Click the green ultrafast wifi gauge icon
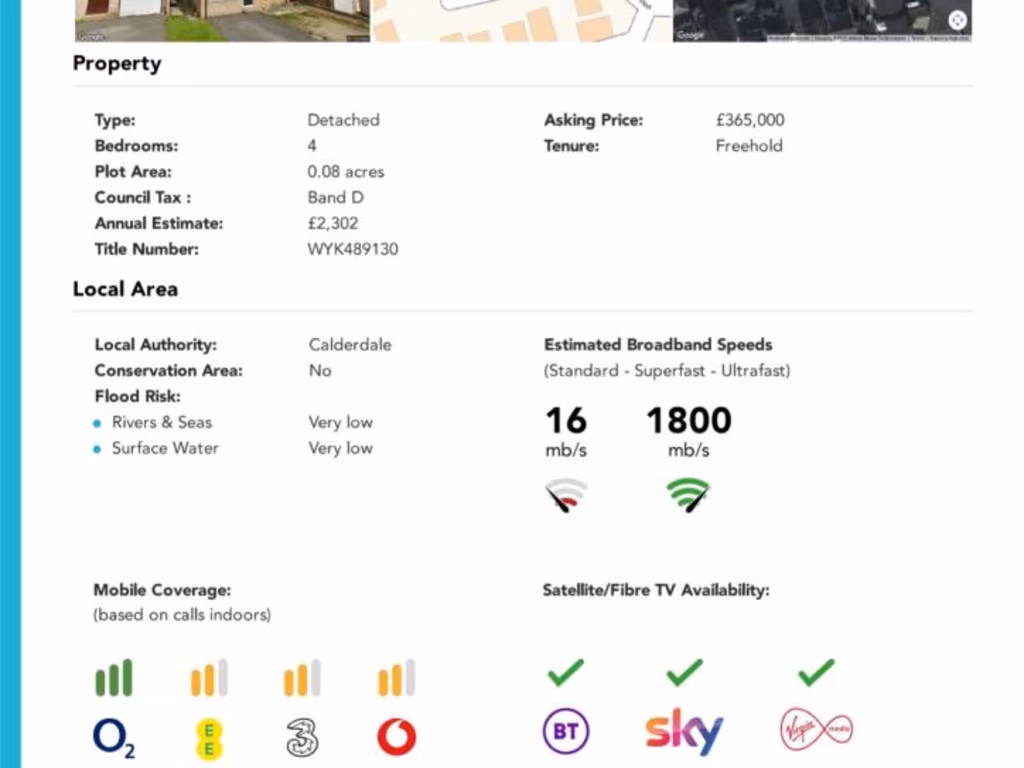Image resolution: width=1024 pixels, height=768 pixels. pyautogui.click(x=688, y=495)
